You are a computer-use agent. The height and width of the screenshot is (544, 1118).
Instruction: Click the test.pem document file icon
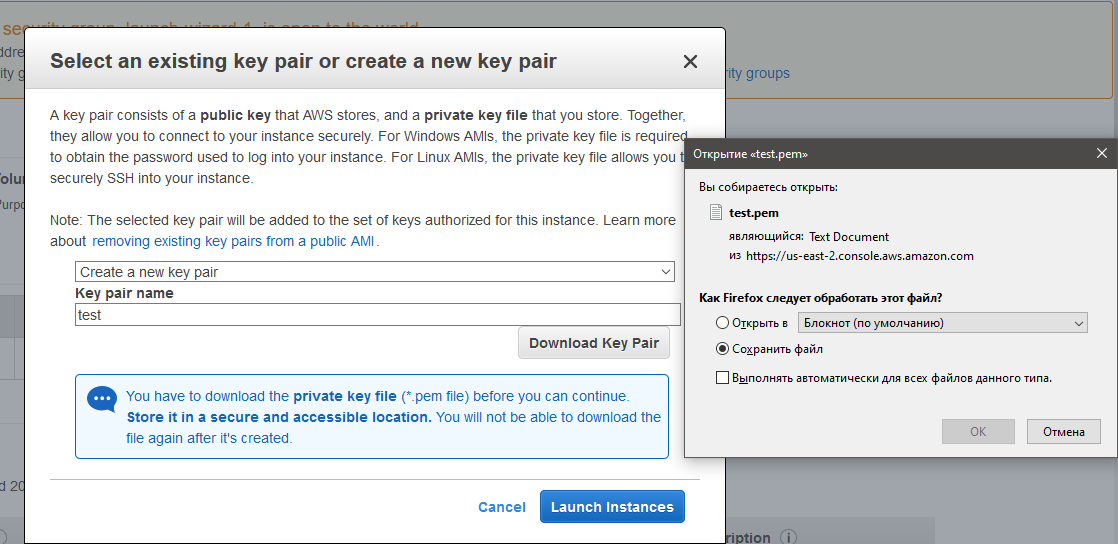715,212
